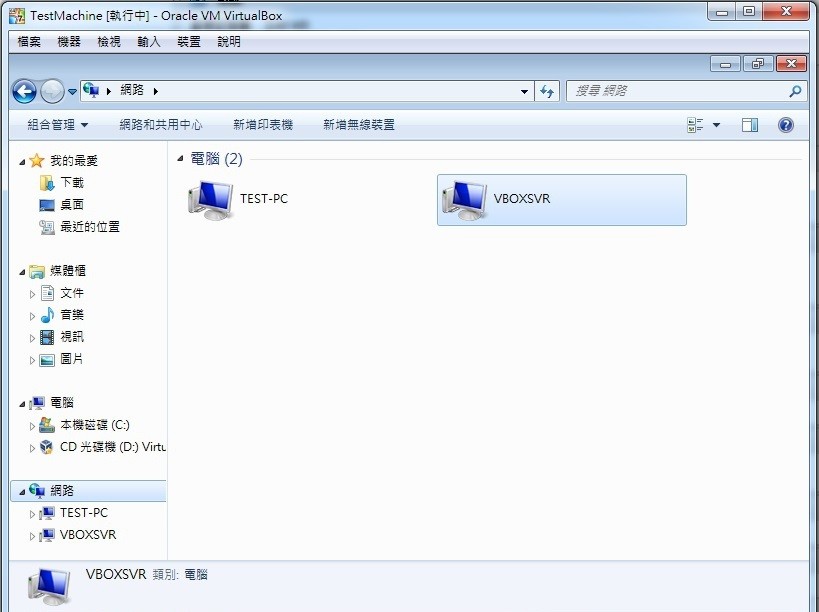Open the 裝置 menu
The width and height of the screenshot is (819, 612).
189,41
